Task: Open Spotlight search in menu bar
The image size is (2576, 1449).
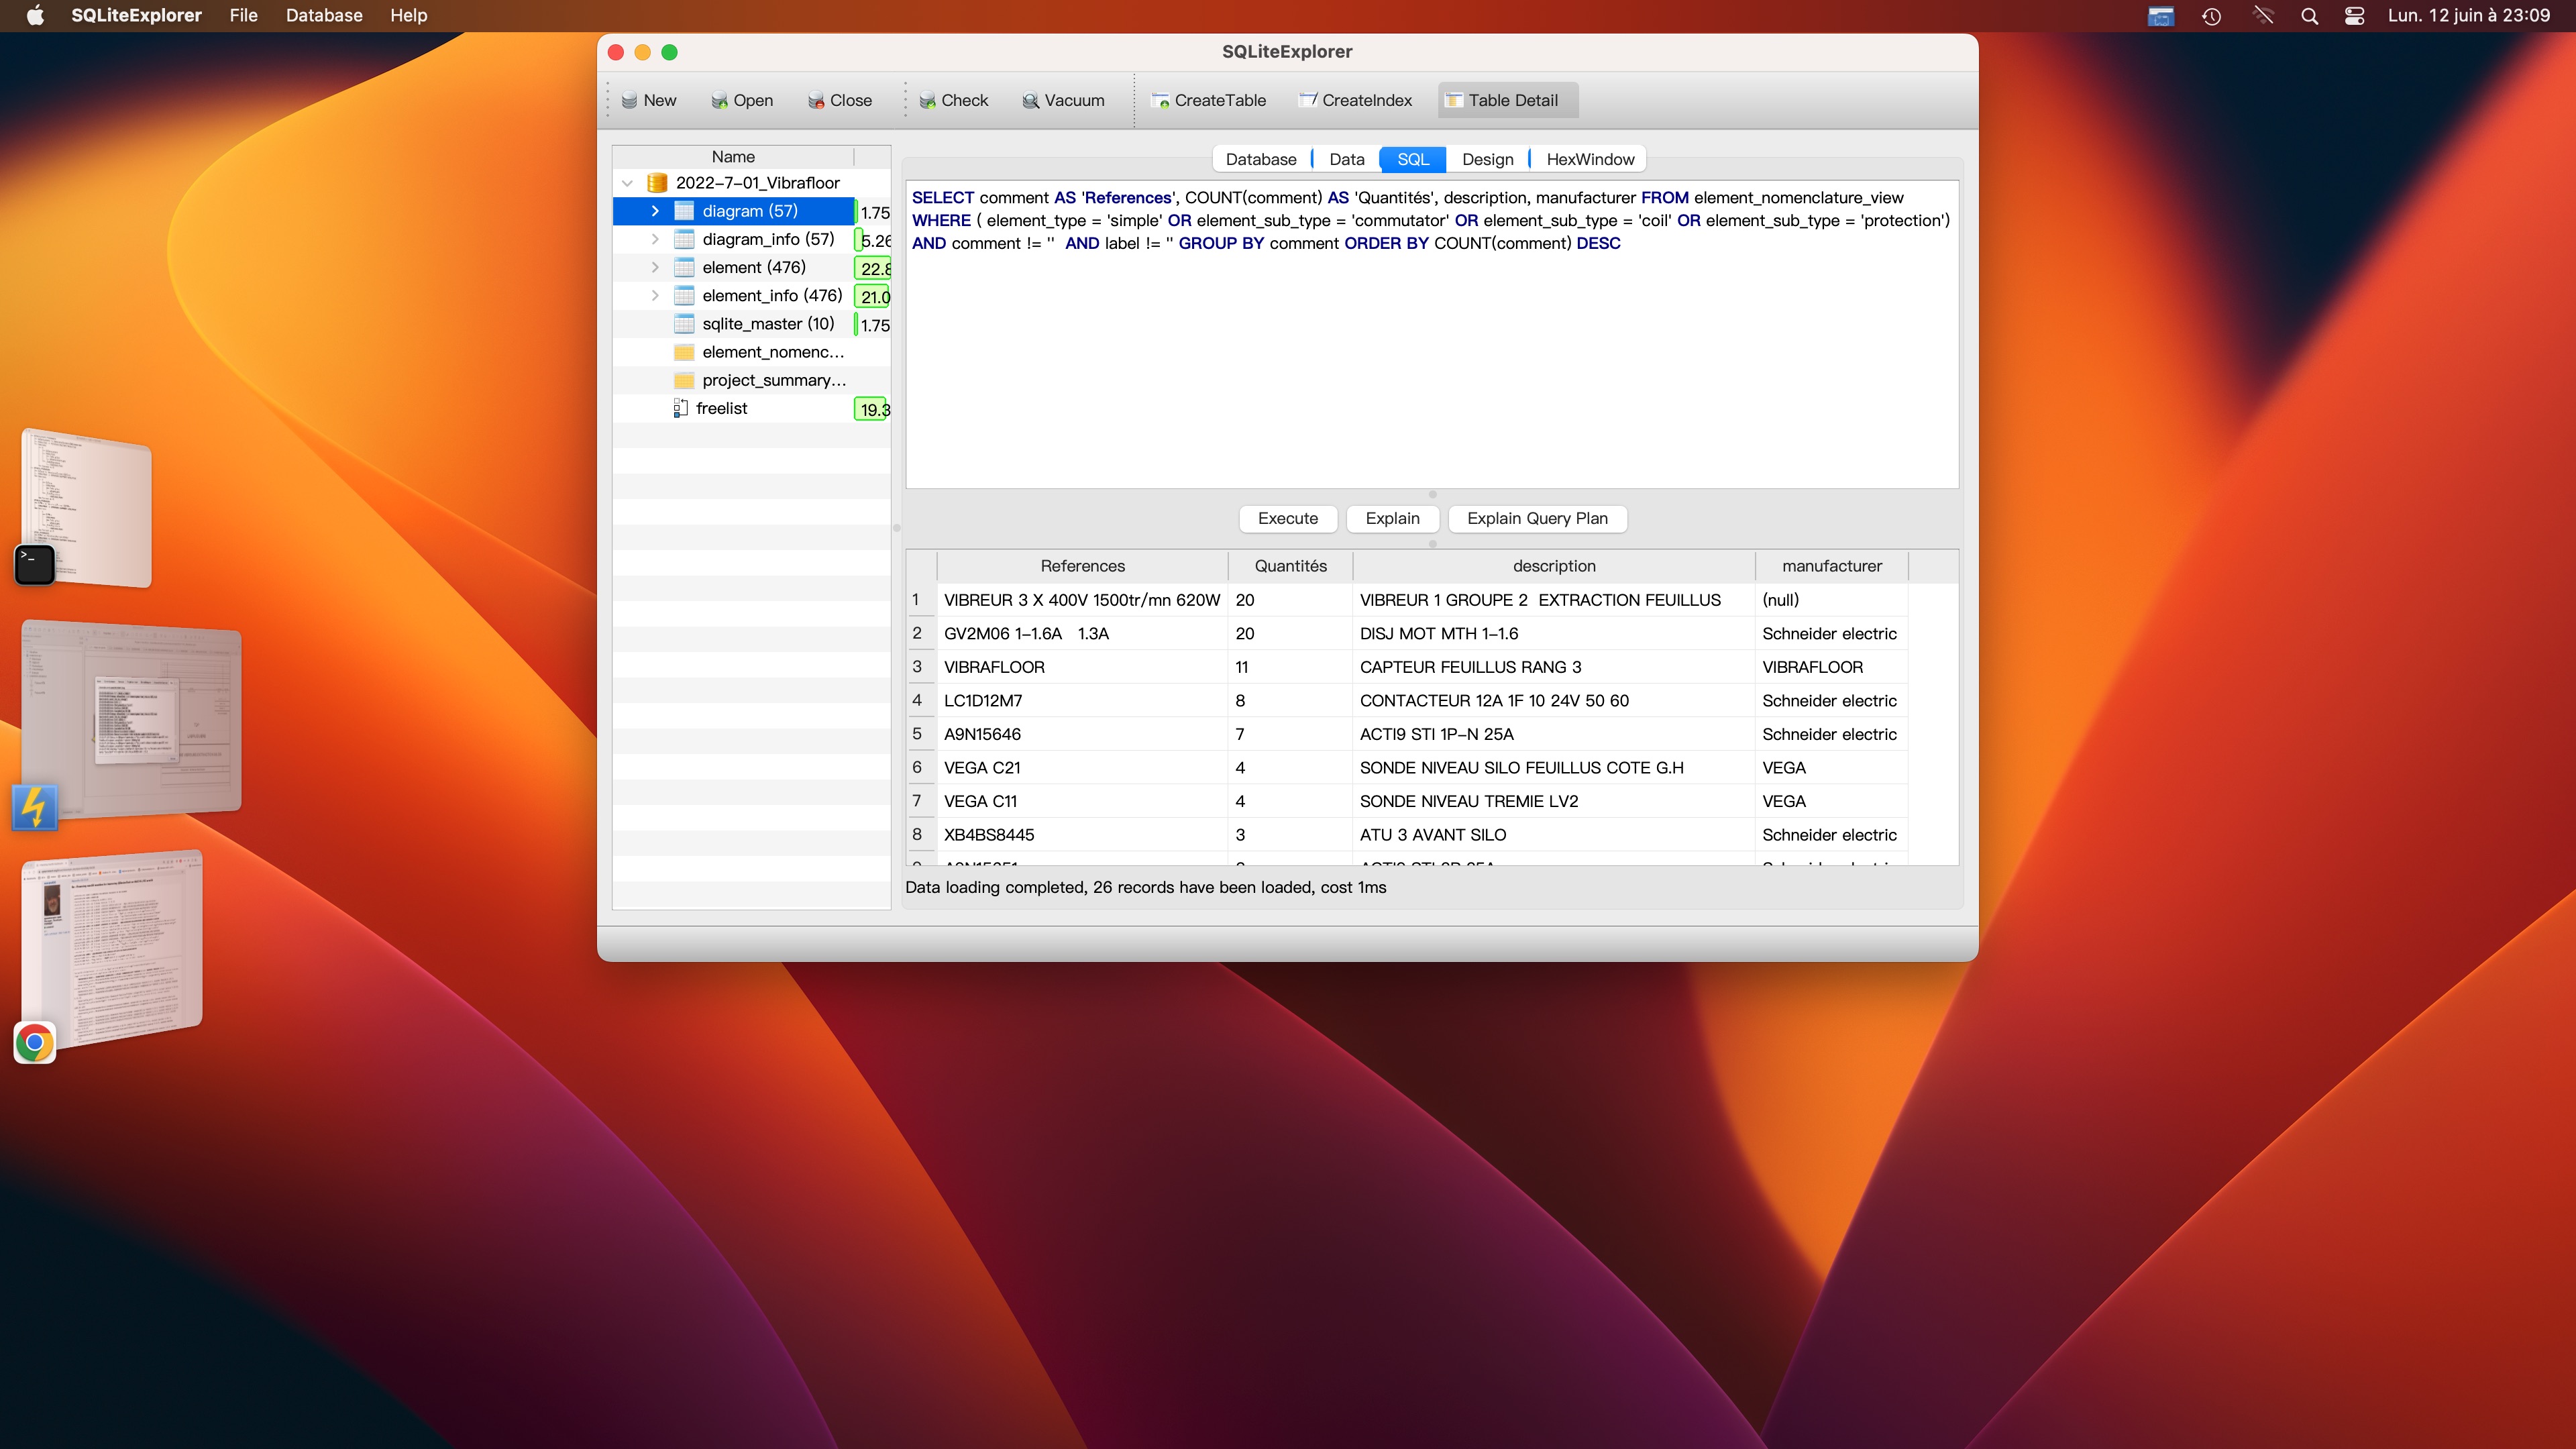Action: [x=2309, y=16]
